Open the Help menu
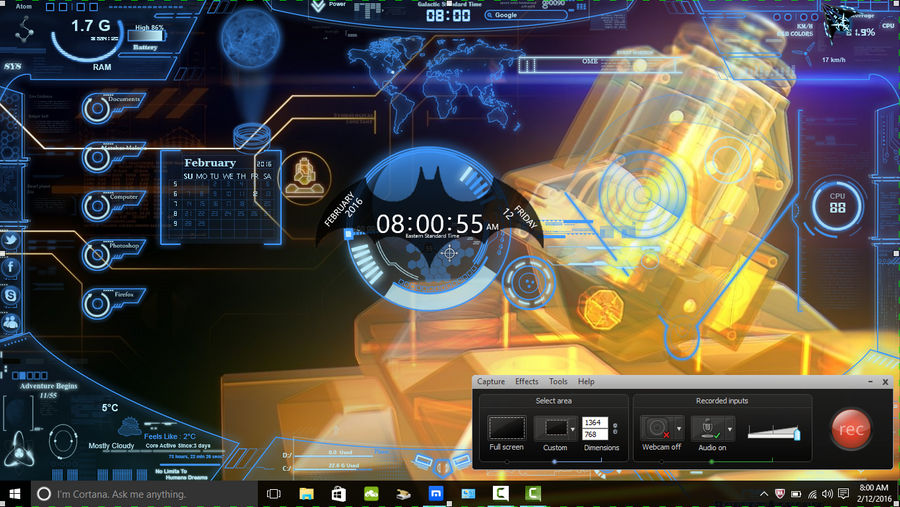Image resolution: width=900 pixels, height=507 pixels. tap(586, 381)
